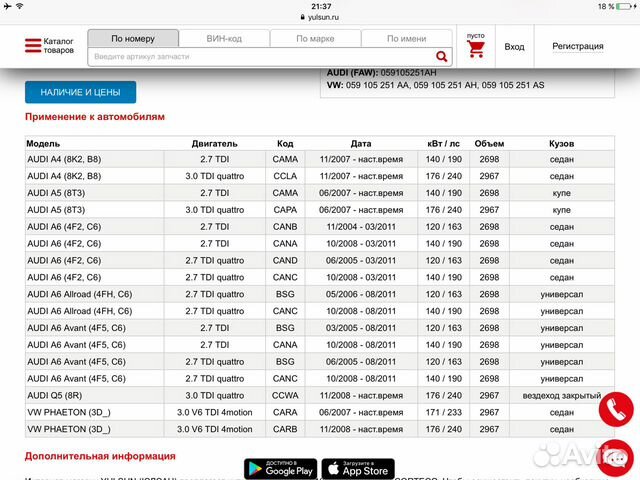The image size is (640, 480).
Task: Click the 3.0 V6 TDI 4motion CARA engine cell
Action: pyautogui.click(x=215, y=412)
